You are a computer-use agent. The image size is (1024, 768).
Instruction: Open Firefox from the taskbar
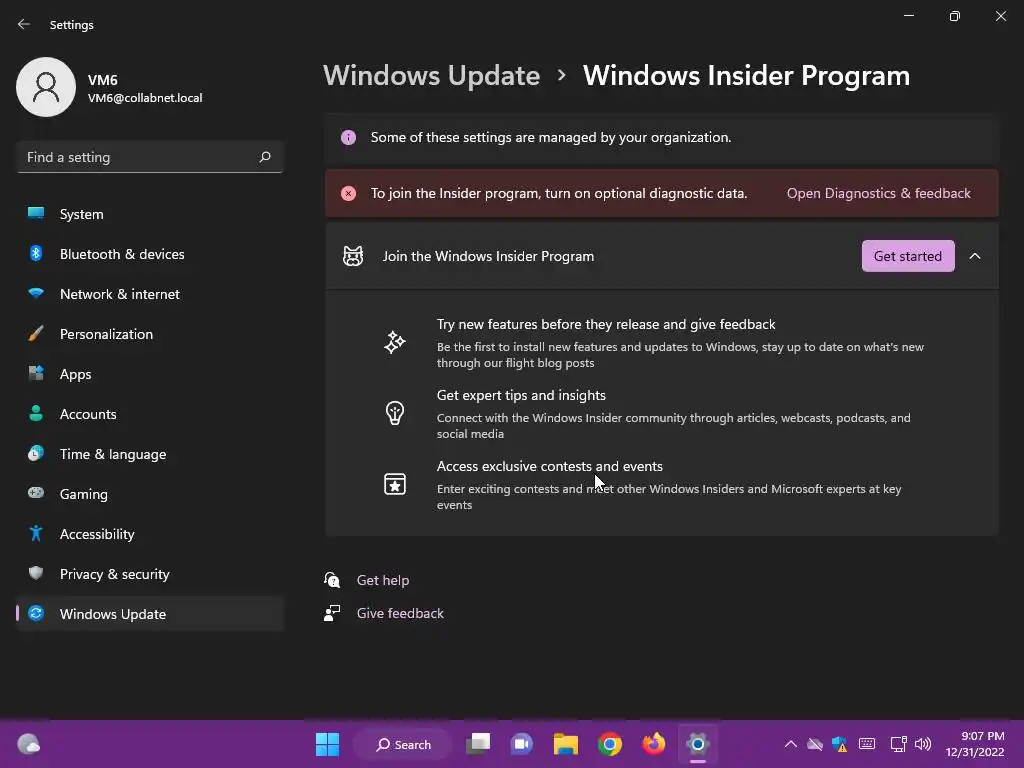pos(653,744)
